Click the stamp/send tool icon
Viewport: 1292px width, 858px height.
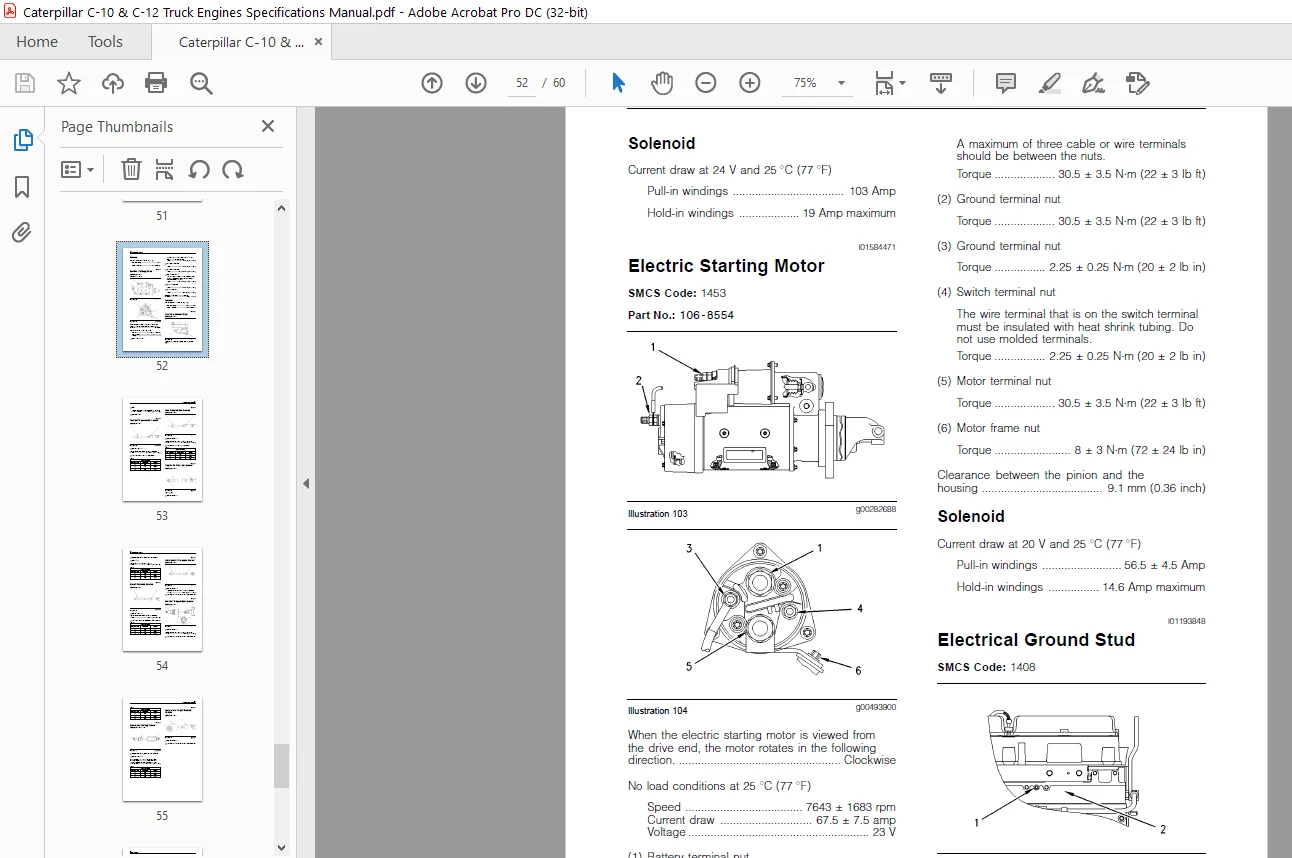(x=1137, y=83)
